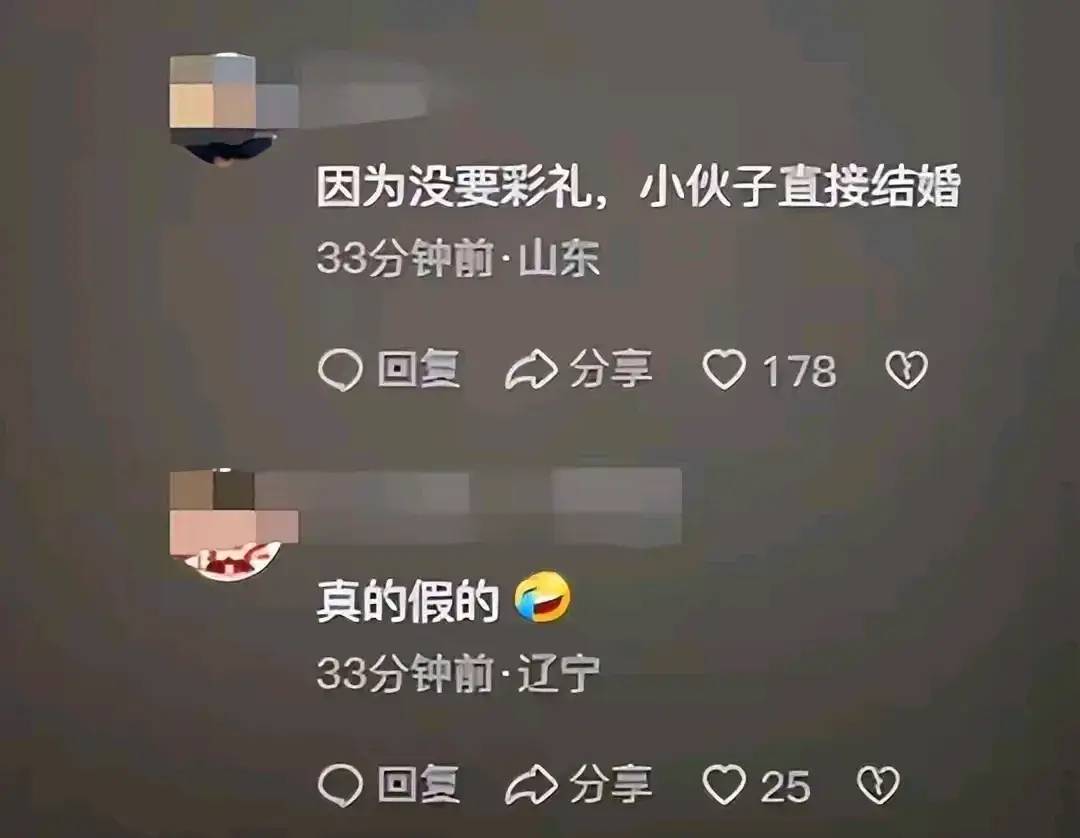Like the 真的假的 comment with its heart icon

[724, 784]
